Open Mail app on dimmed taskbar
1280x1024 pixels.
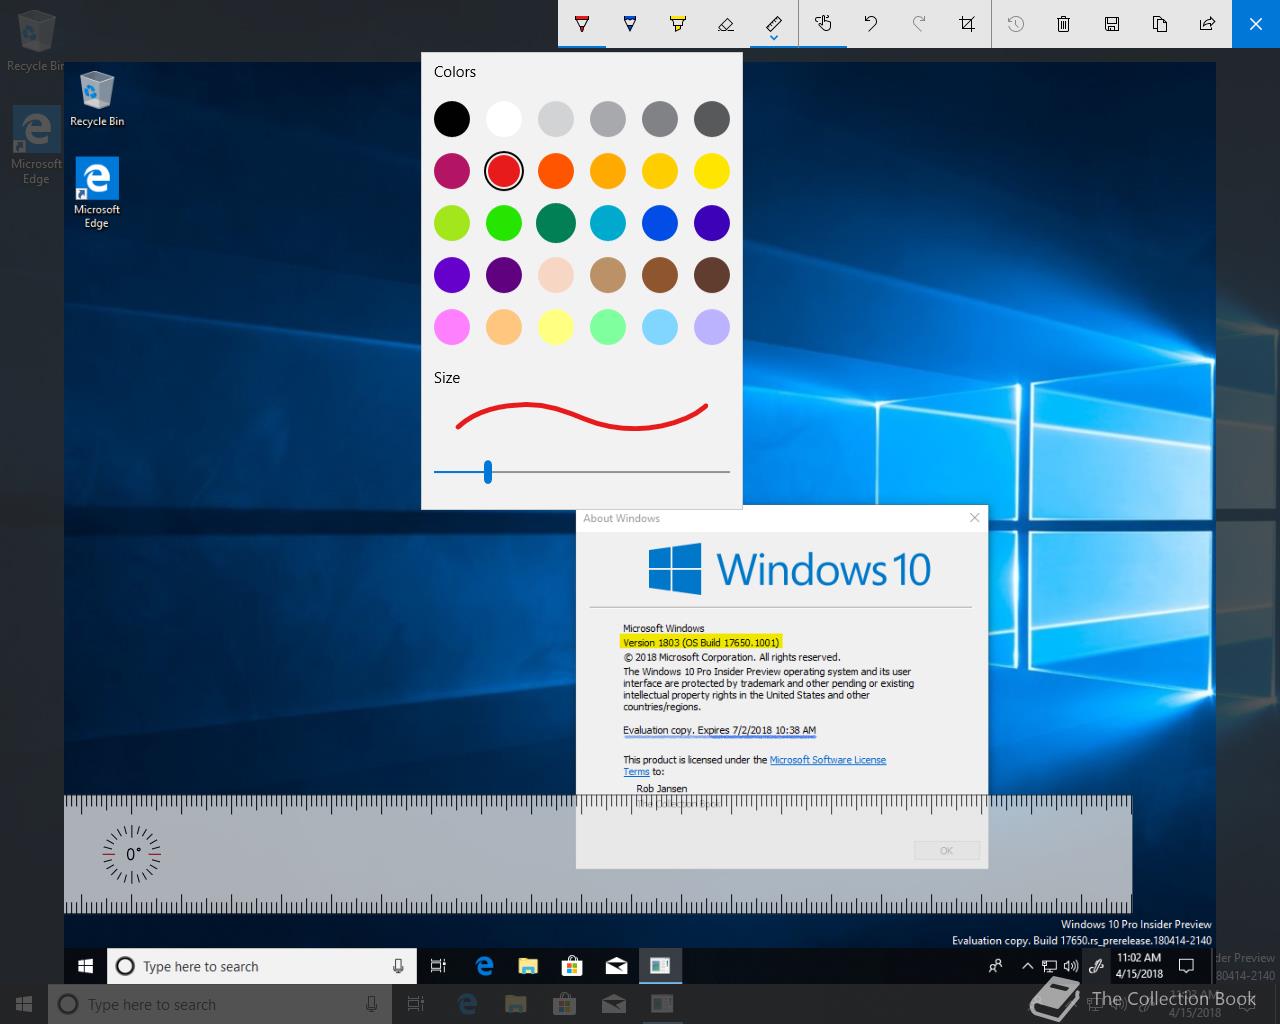[x=613, y=1004]
